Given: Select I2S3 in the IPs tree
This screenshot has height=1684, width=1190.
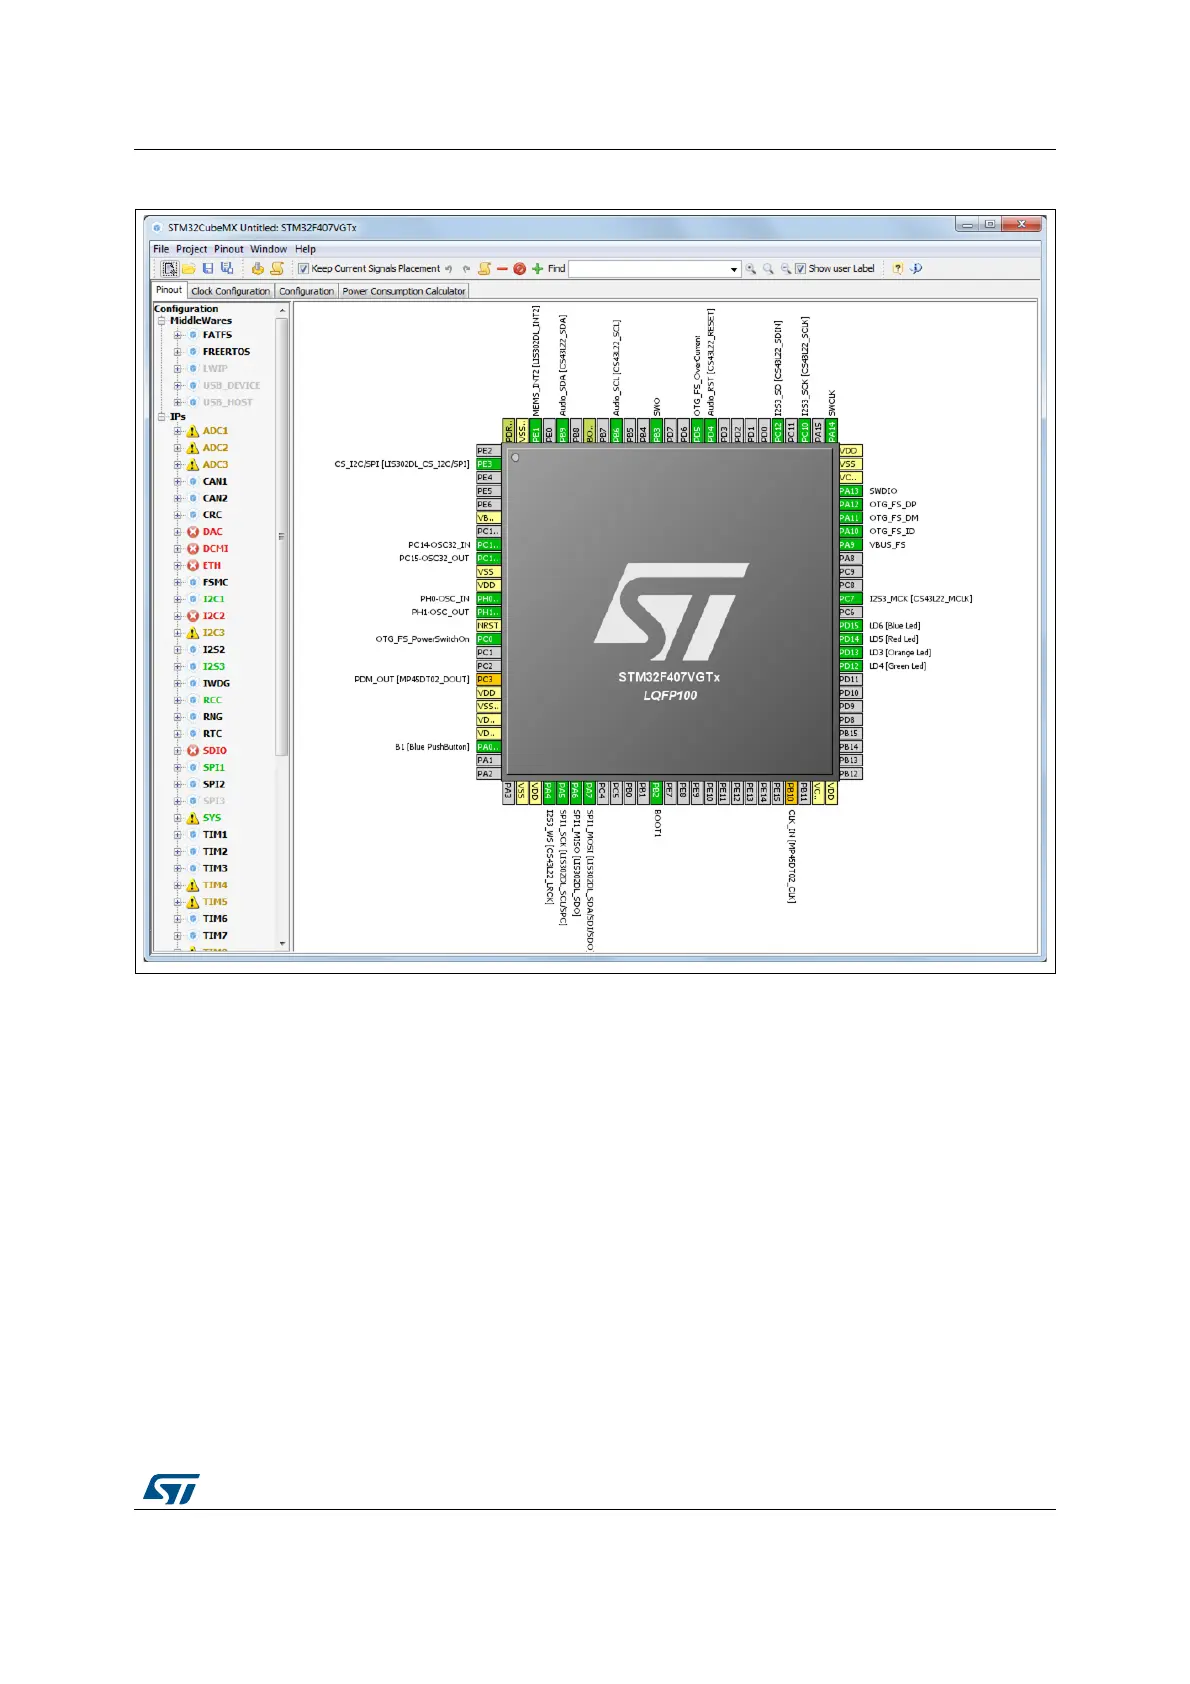Looking at the screenshot, I should pos(214,667).
